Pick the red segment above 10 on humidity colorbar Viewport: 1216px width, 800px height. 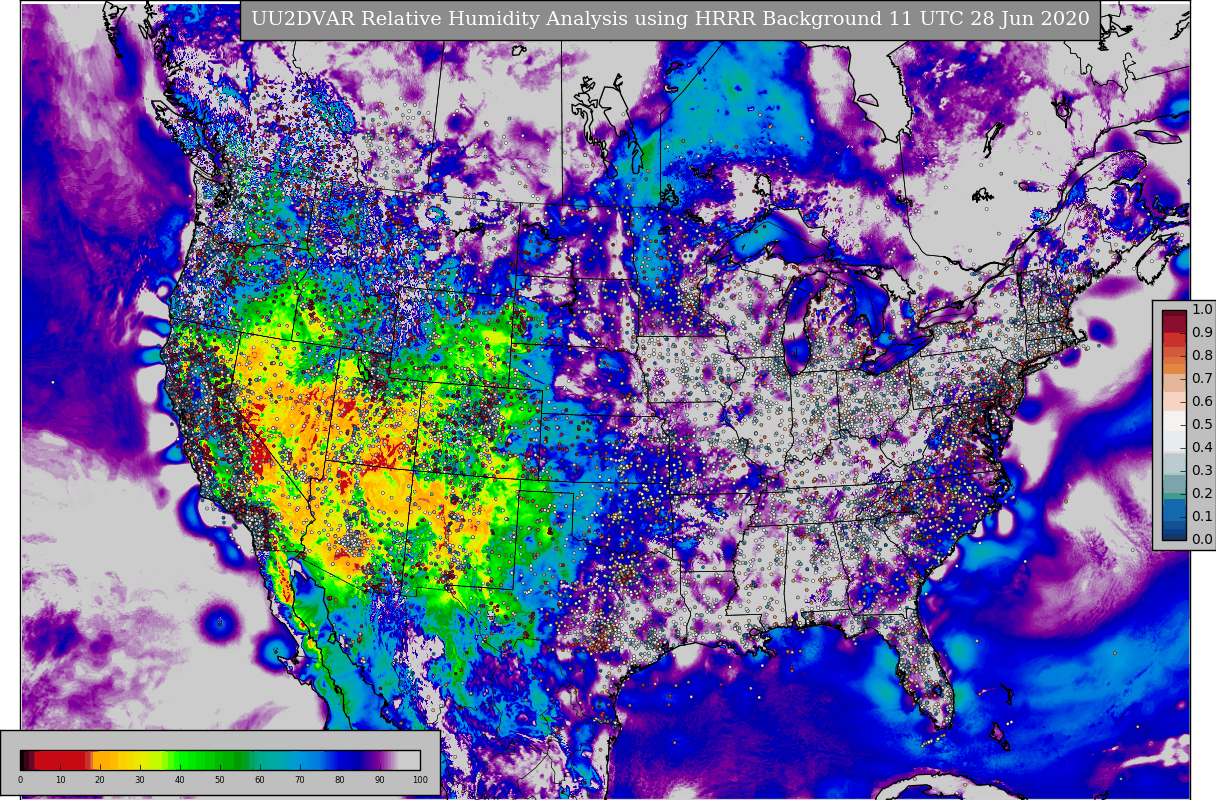[60, 760]
